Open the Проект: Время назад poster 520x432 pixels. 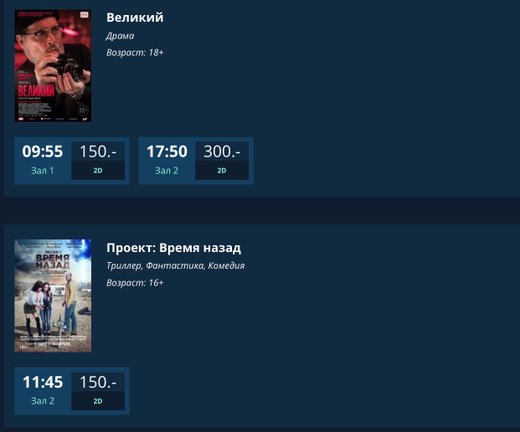pyautogui.click(x=53, y=295)
